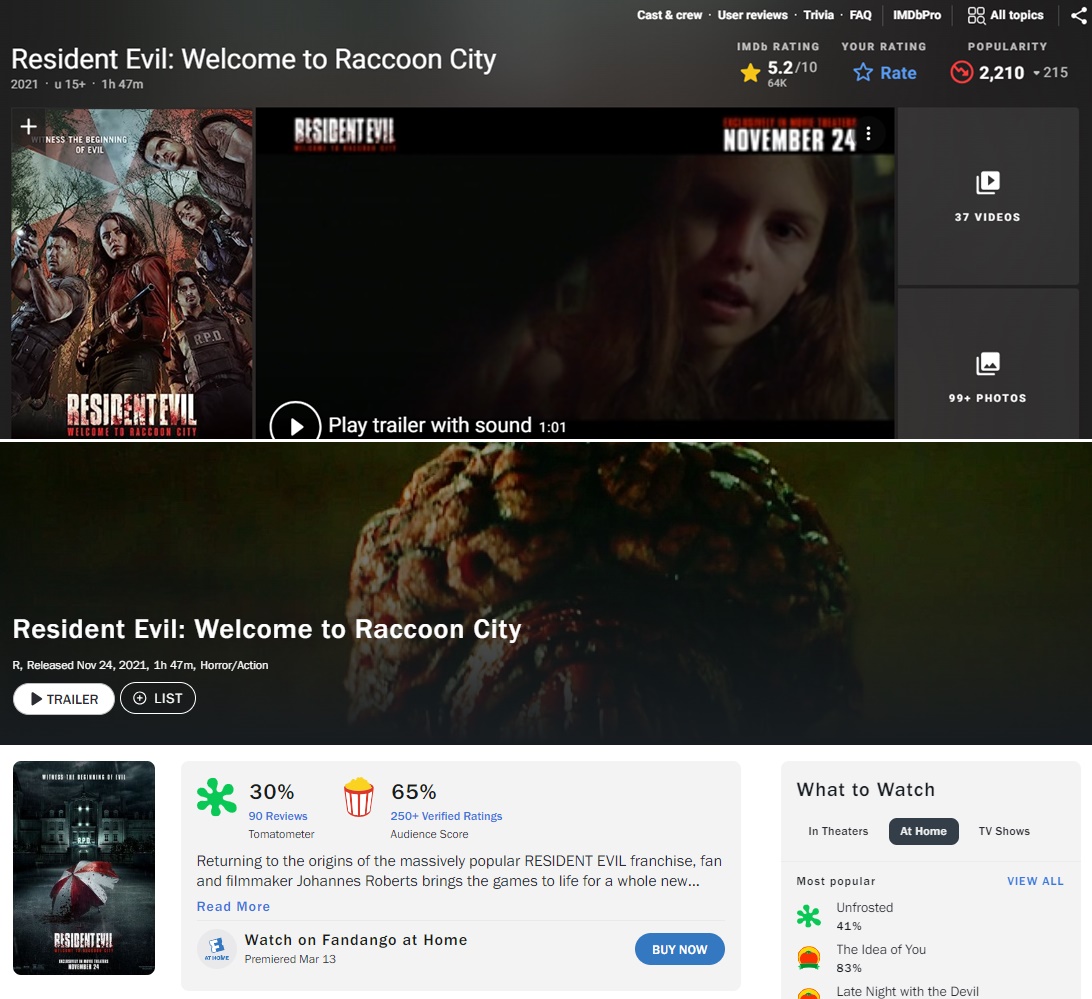Click the Rotten Tomatoes TRAILER button

64,699
